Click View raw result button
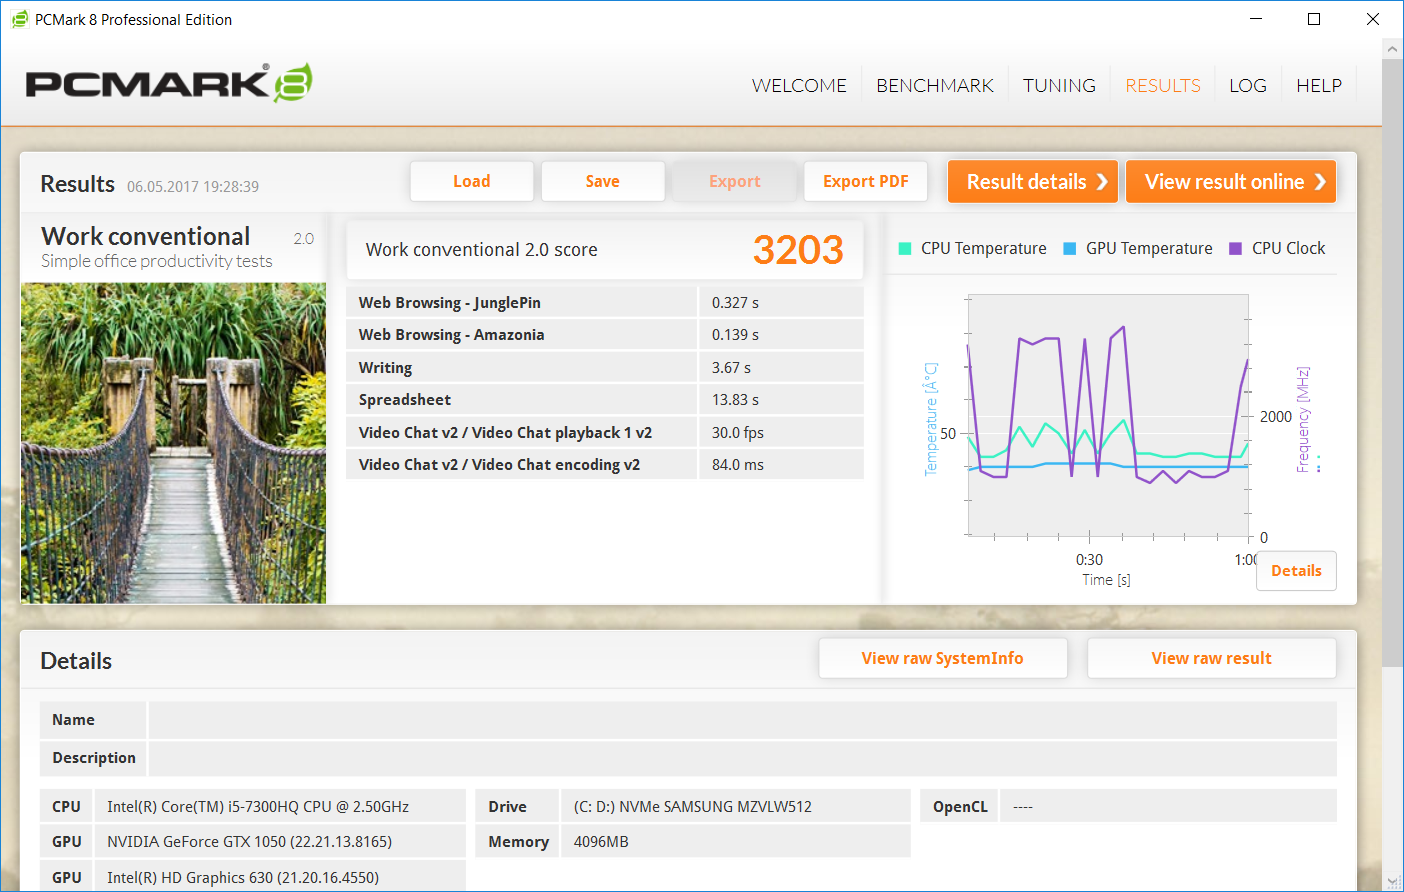Image resolution: width=1404 pixels, height=892 pixels. point(1211,658)
